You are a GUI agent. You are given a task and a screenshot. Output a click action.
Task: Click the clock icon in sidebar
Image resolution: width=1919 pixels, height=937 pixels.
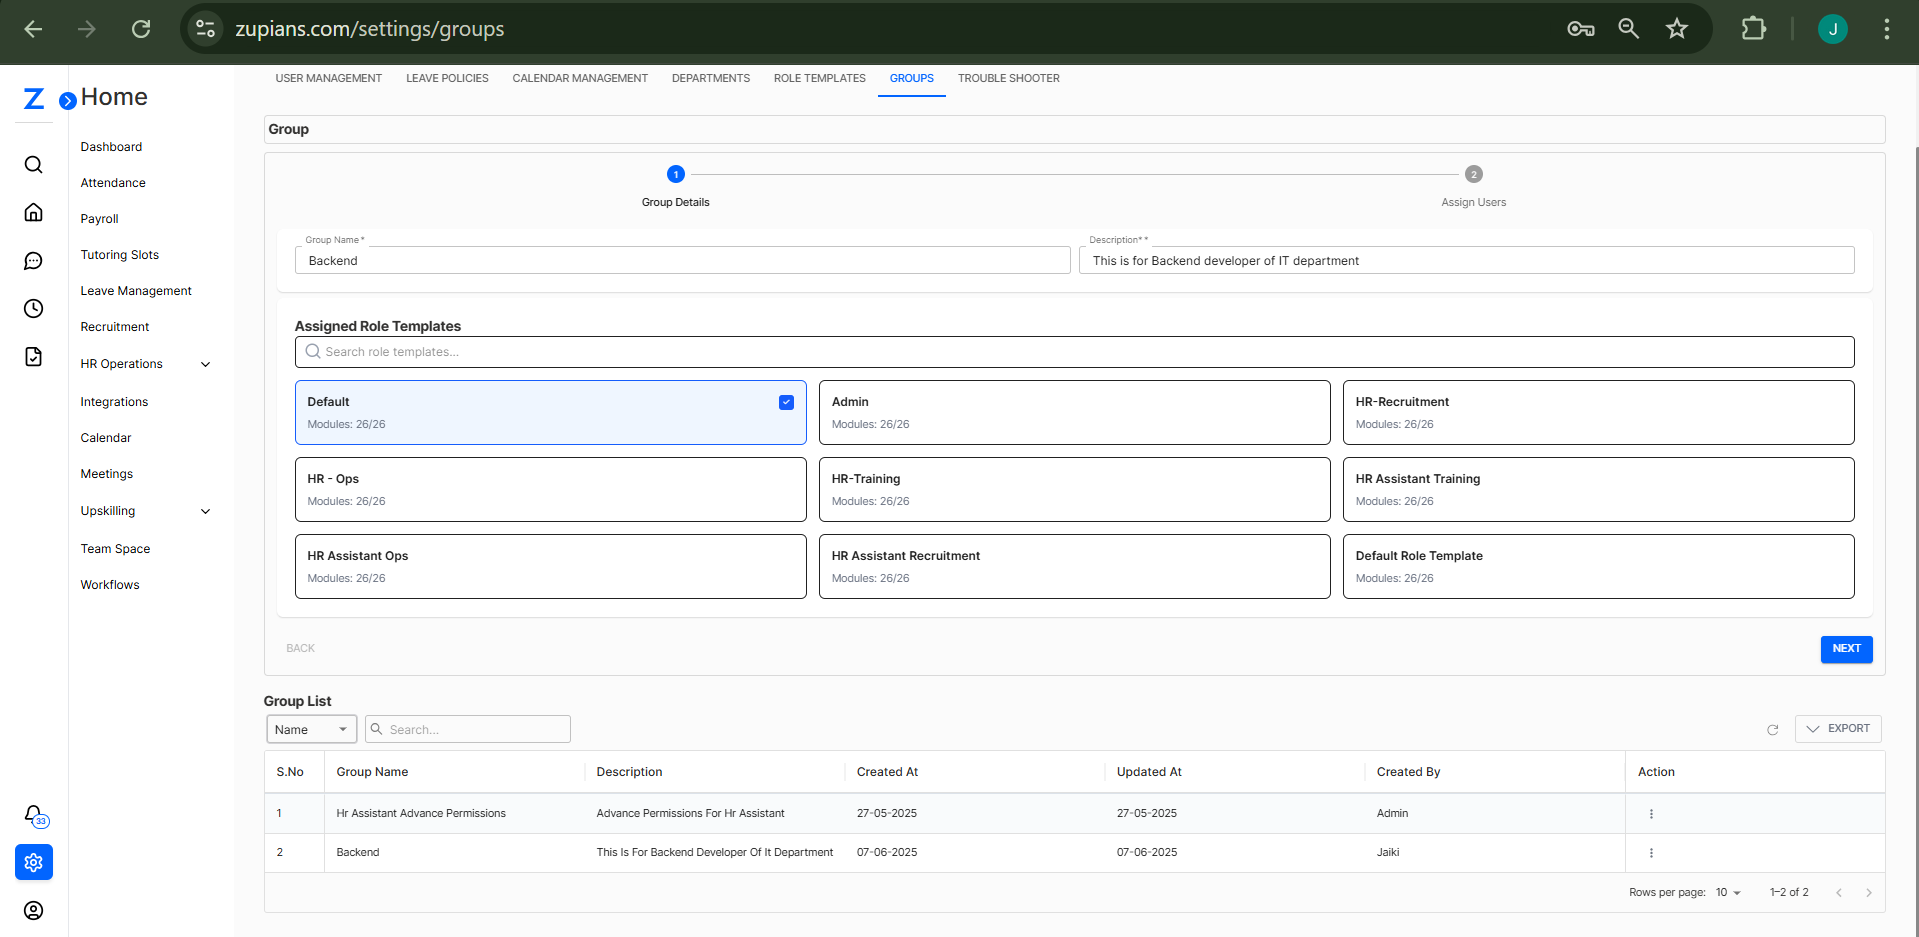(x=33, y=309)
